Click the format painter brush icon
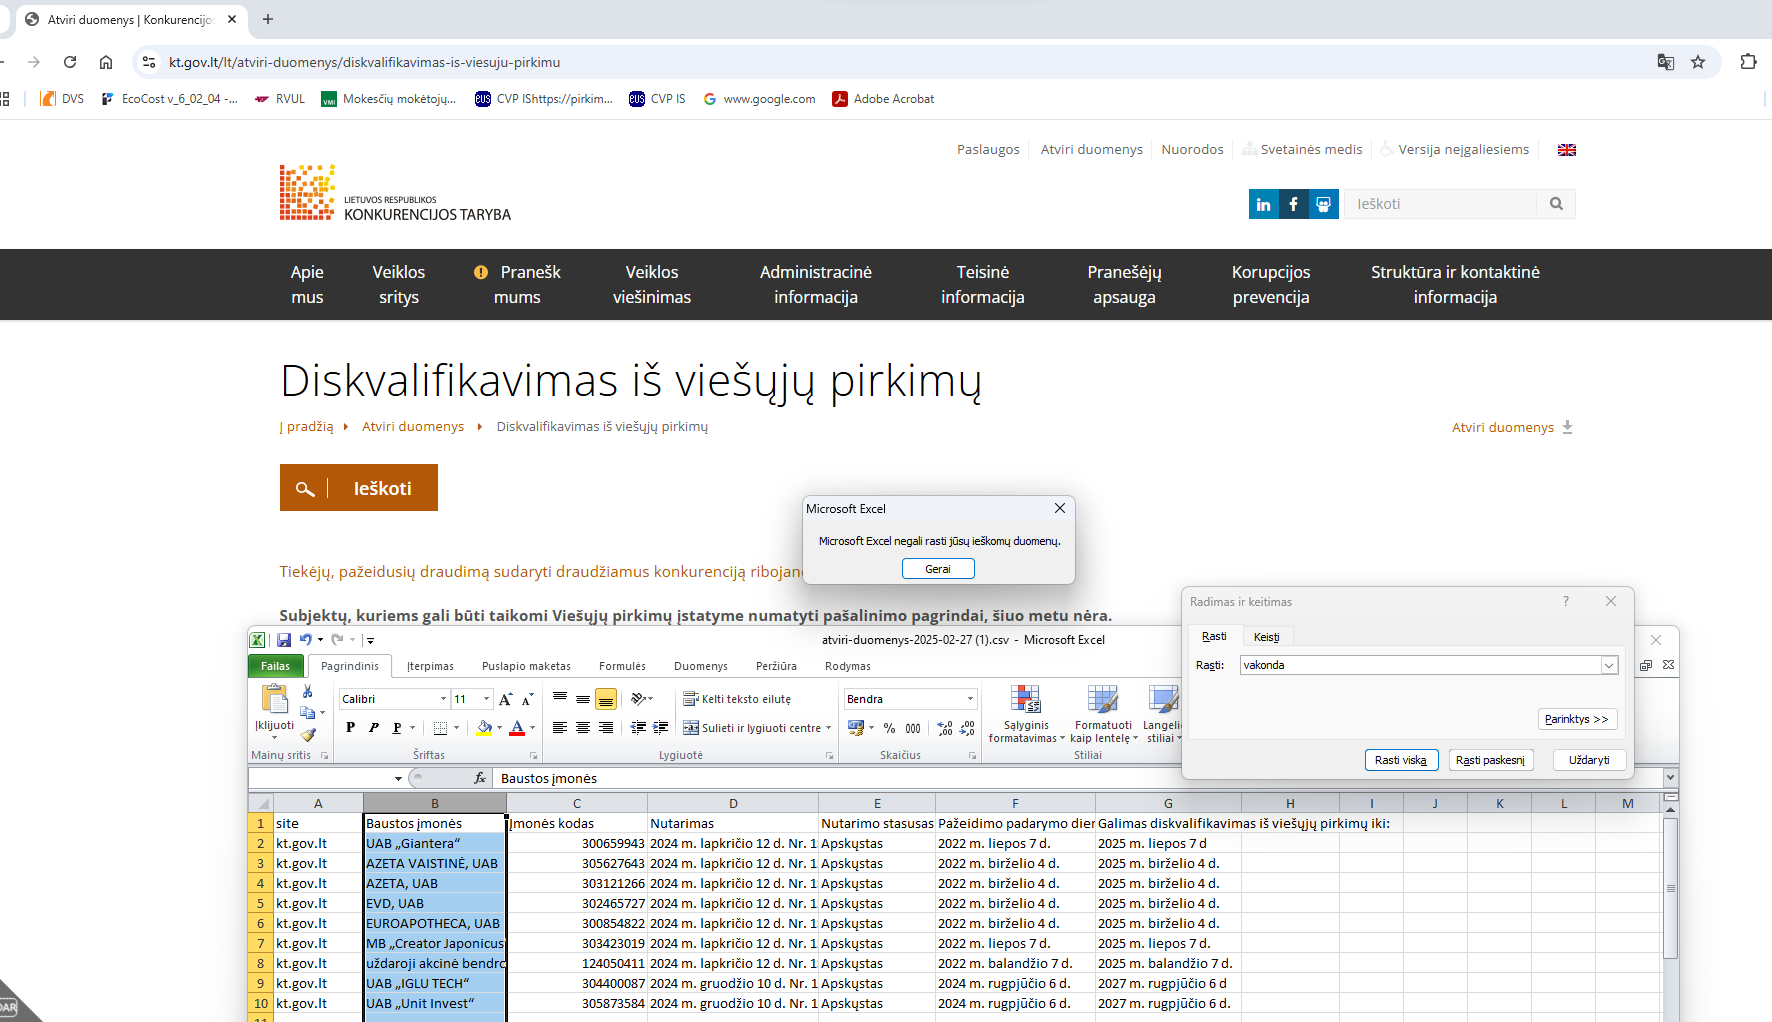The height and width of the screenshot is (1022, 1772). [308, 735]
